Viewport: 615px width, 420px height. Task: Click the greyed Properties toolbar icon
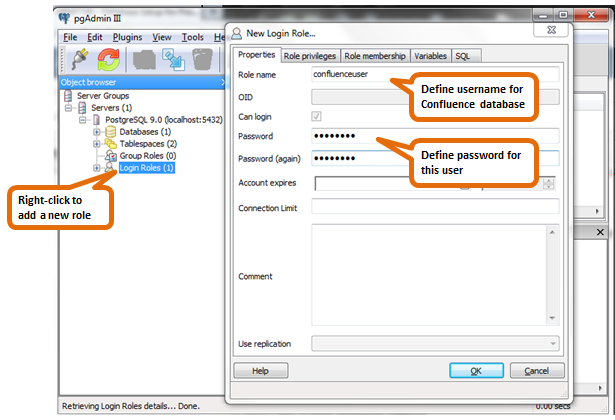[144, 60]
